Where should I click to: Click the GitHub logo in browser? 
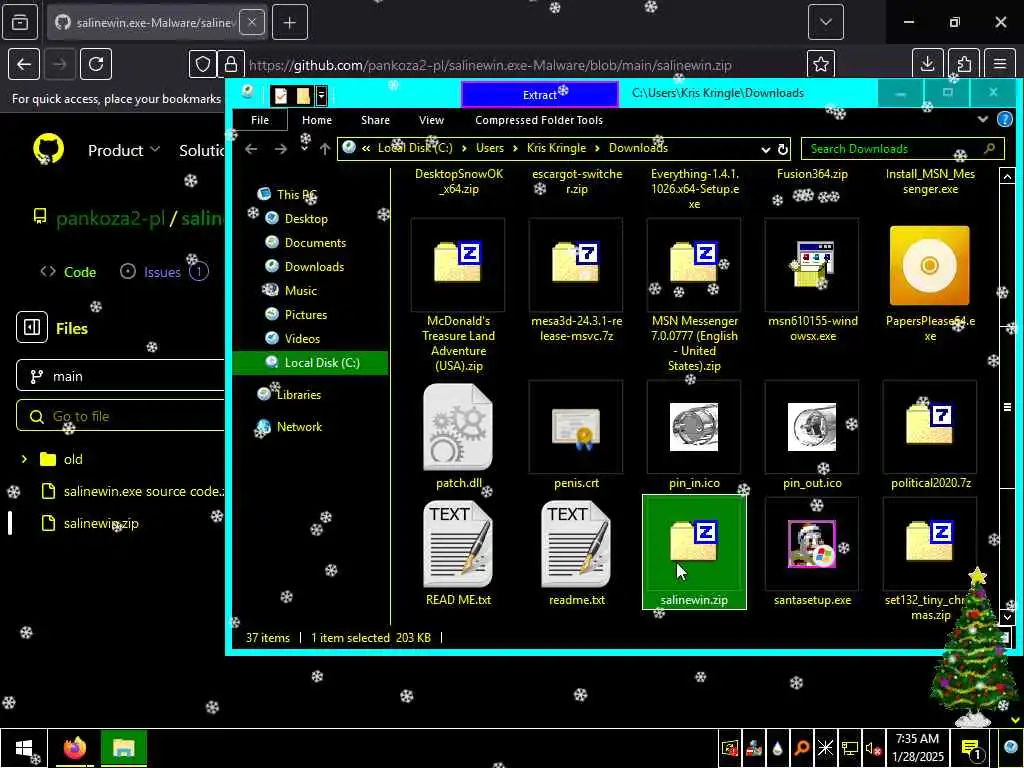tap(48, 150)
